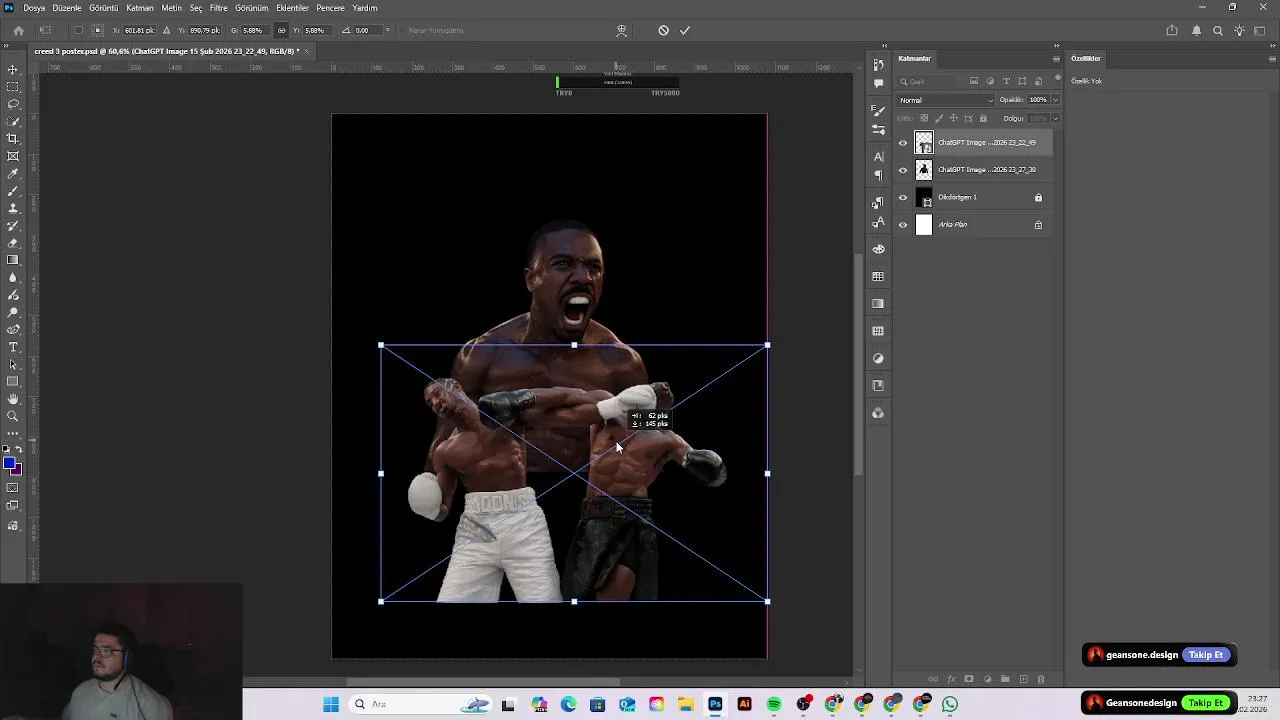Image resolution: width=1280 pixels, height=720 pixels.
Task: Commit the transform with the checkmark
Action: coord(685,30)
